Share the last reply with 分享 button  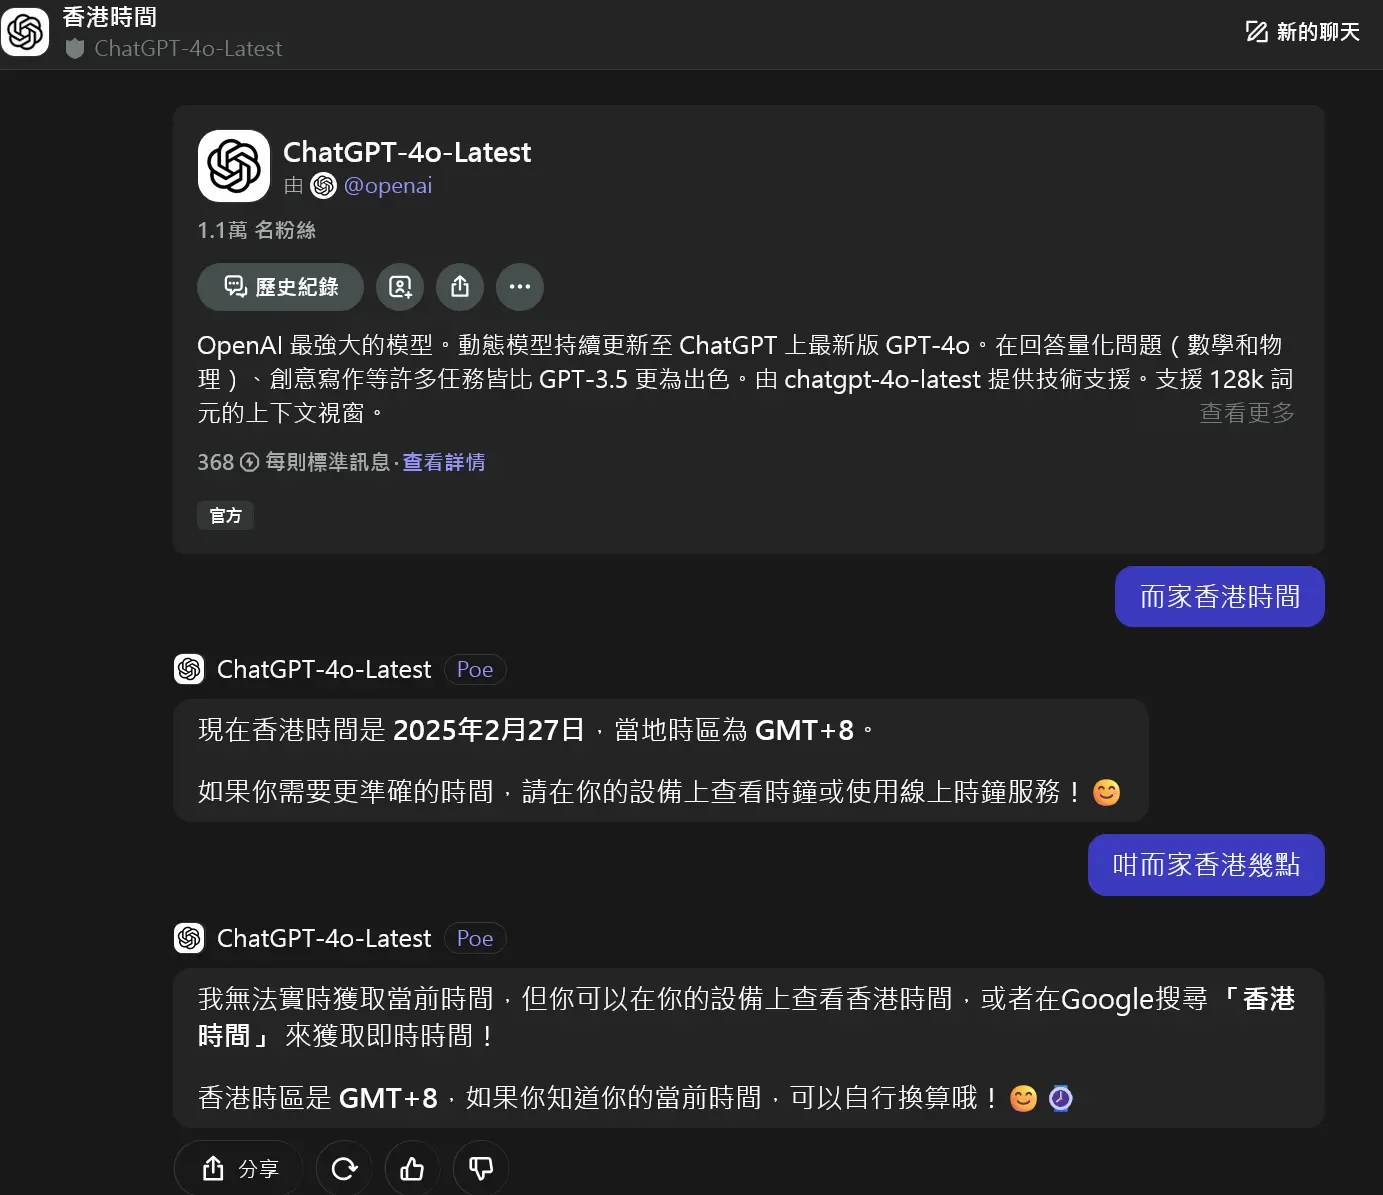click(x=238, y=1168)
